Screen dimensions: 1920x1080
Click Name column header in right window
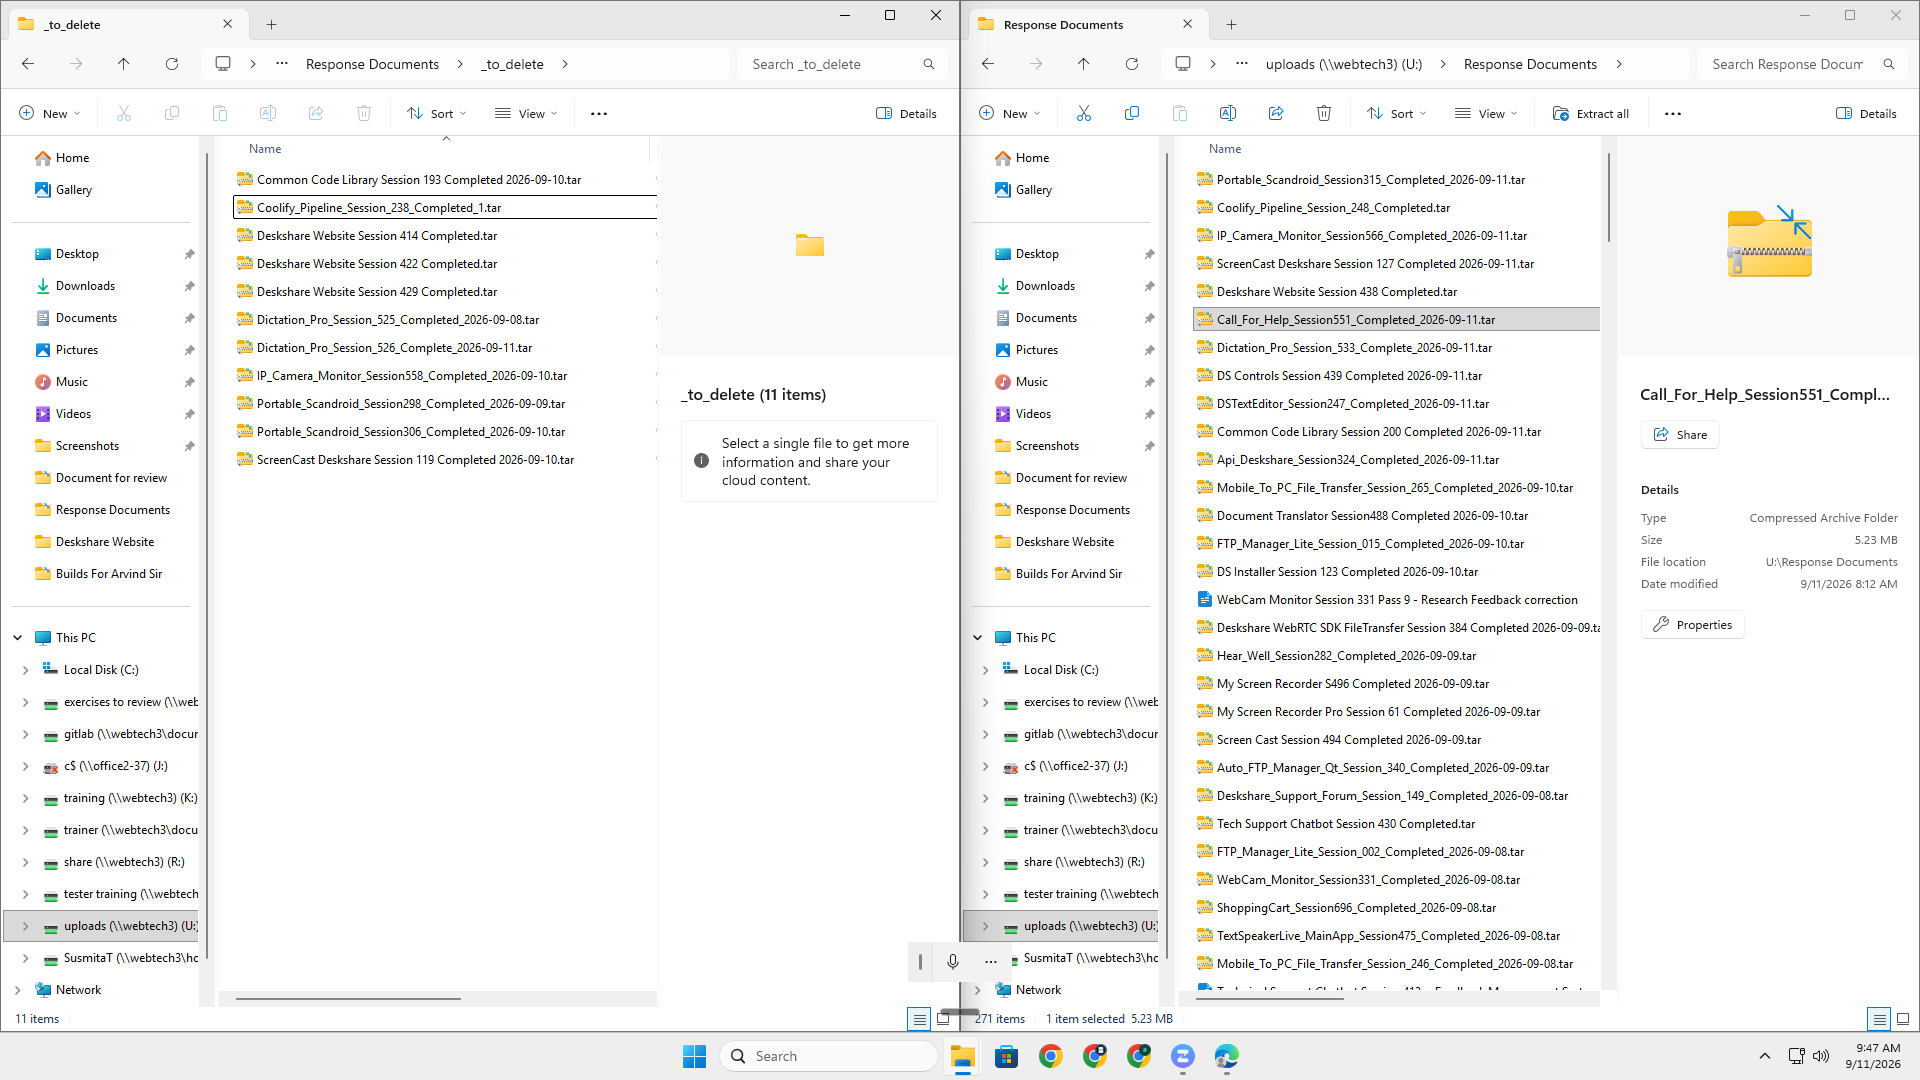[1224, 149]
